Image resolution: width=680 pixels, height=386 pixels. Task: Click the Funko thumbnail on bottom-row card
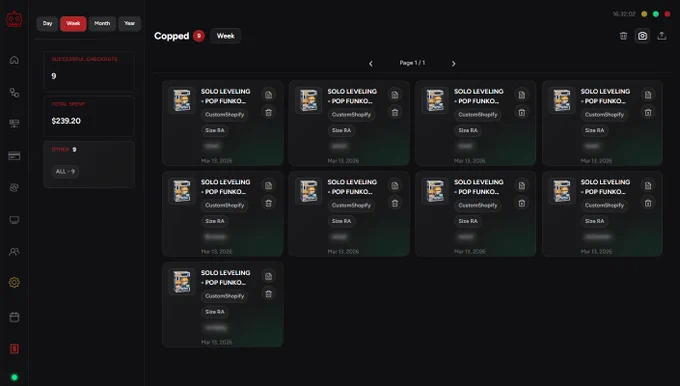tap(182, 281)
